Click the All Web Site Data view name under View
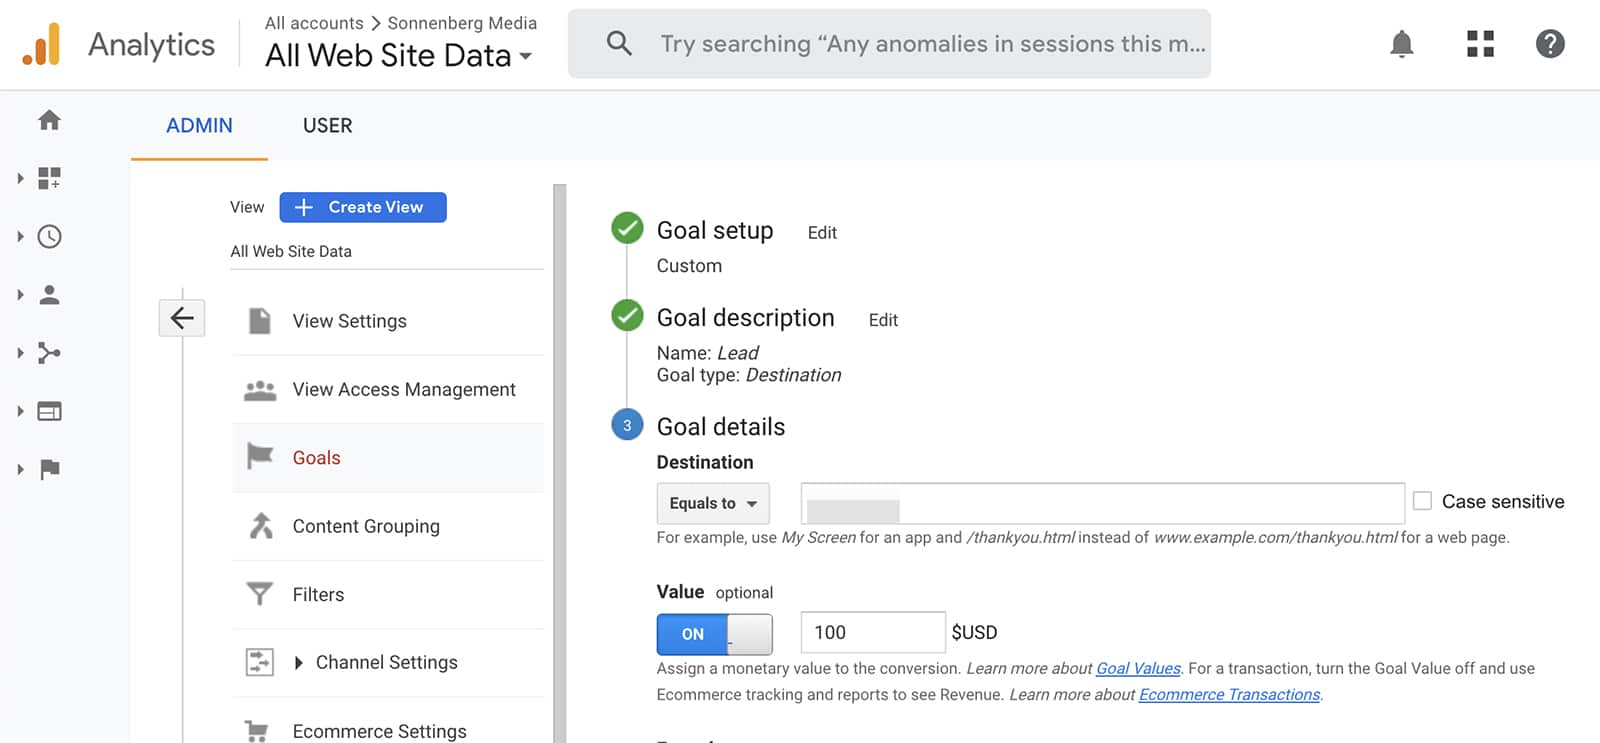The image size is (1600, 743). [x=291, y=252]
